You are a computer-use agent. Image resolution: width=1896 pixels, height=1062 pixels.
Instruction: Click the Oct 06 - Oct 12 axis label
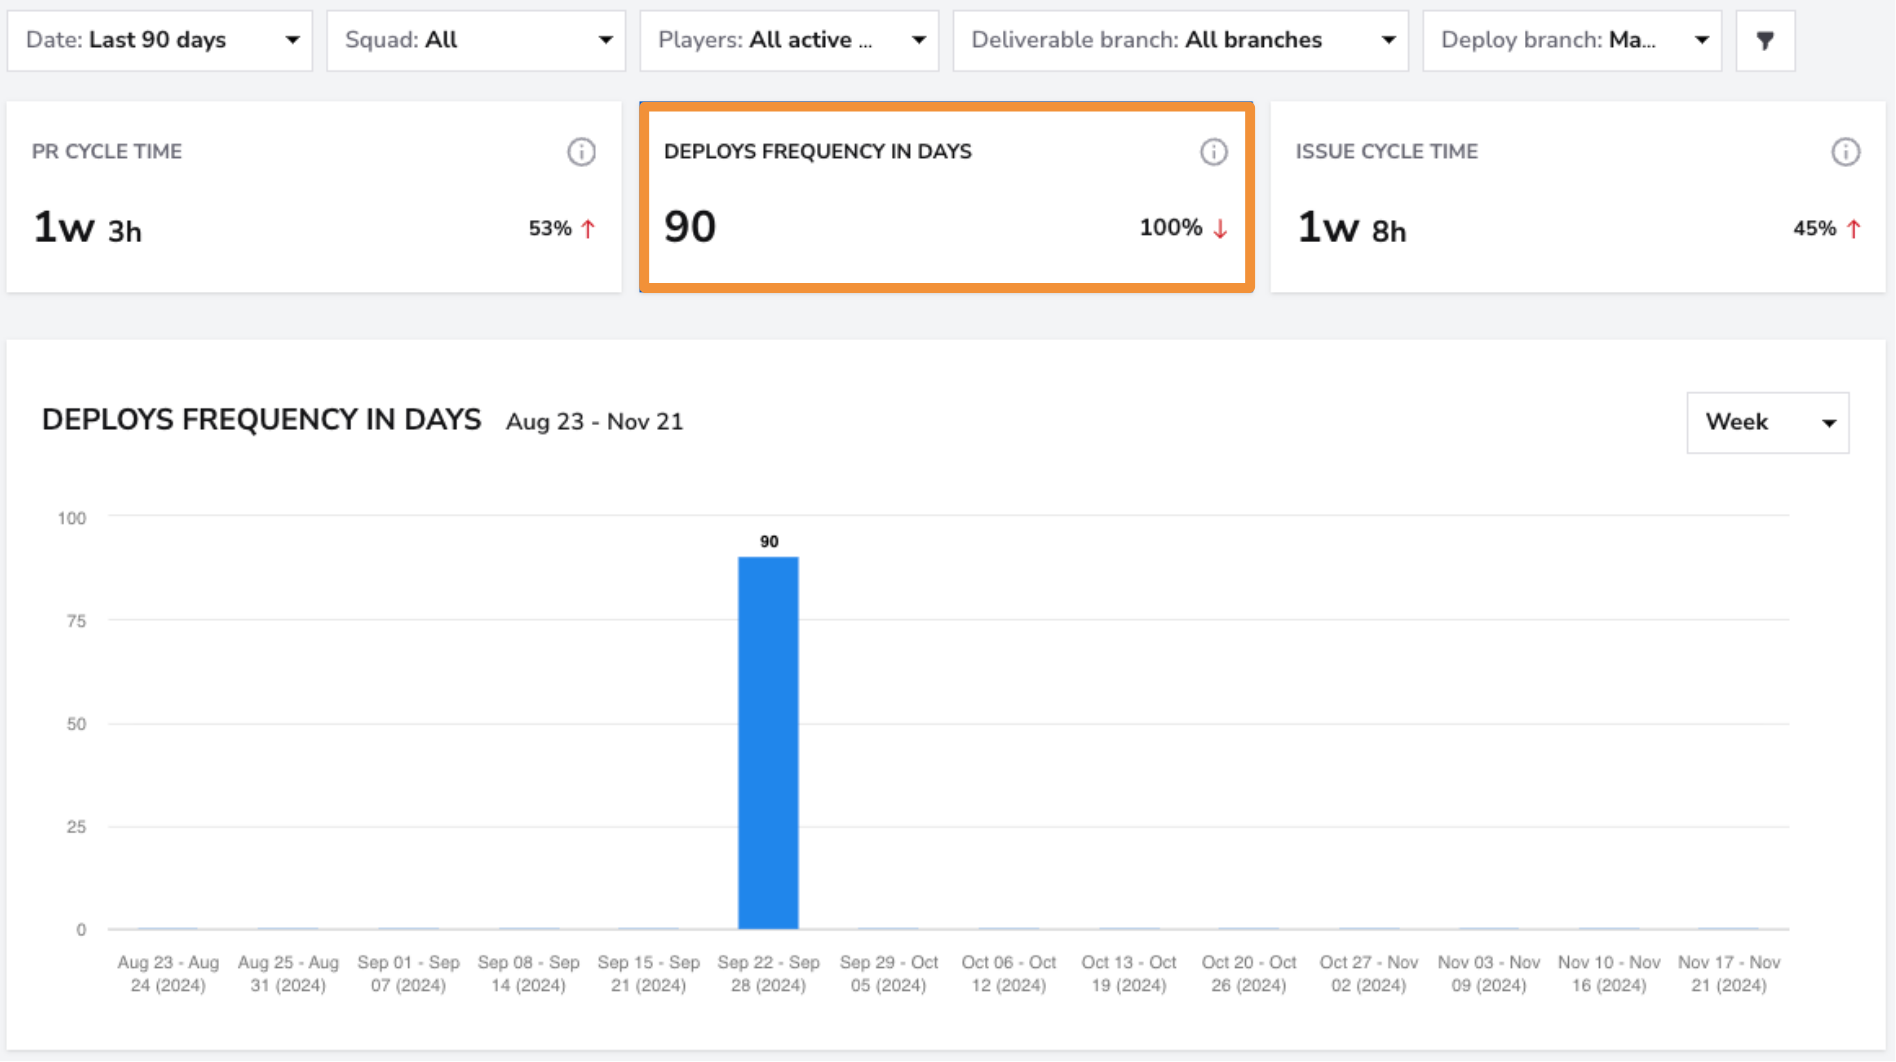pyautogui.click(x=1009, y=974)
